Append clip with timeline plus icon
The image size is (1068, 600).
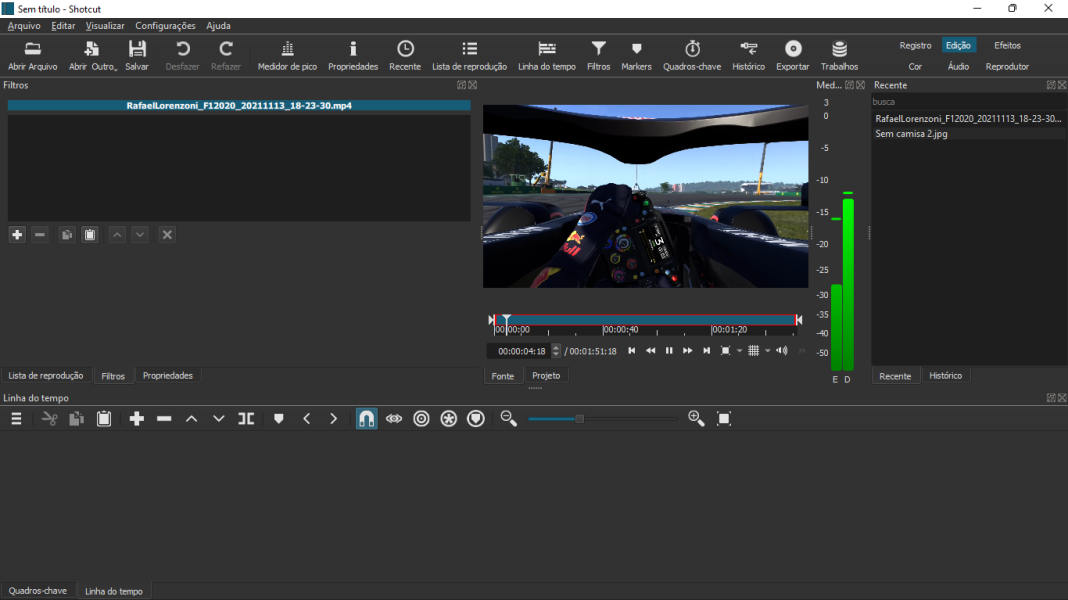pyautogui.click(x=137, y=419)
